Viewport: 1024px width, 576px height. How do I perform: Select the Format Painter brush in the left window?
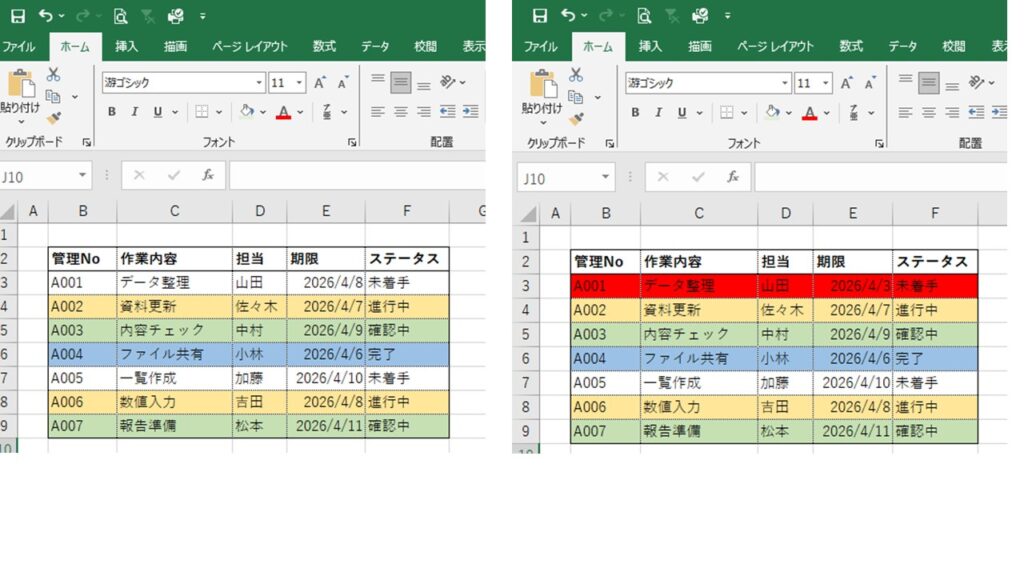click(x=54, y=118)
